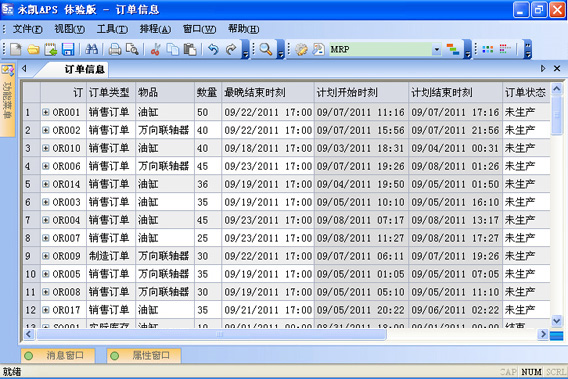
Task: Open Find with the binoculars icon
Action: pos(91,49)
